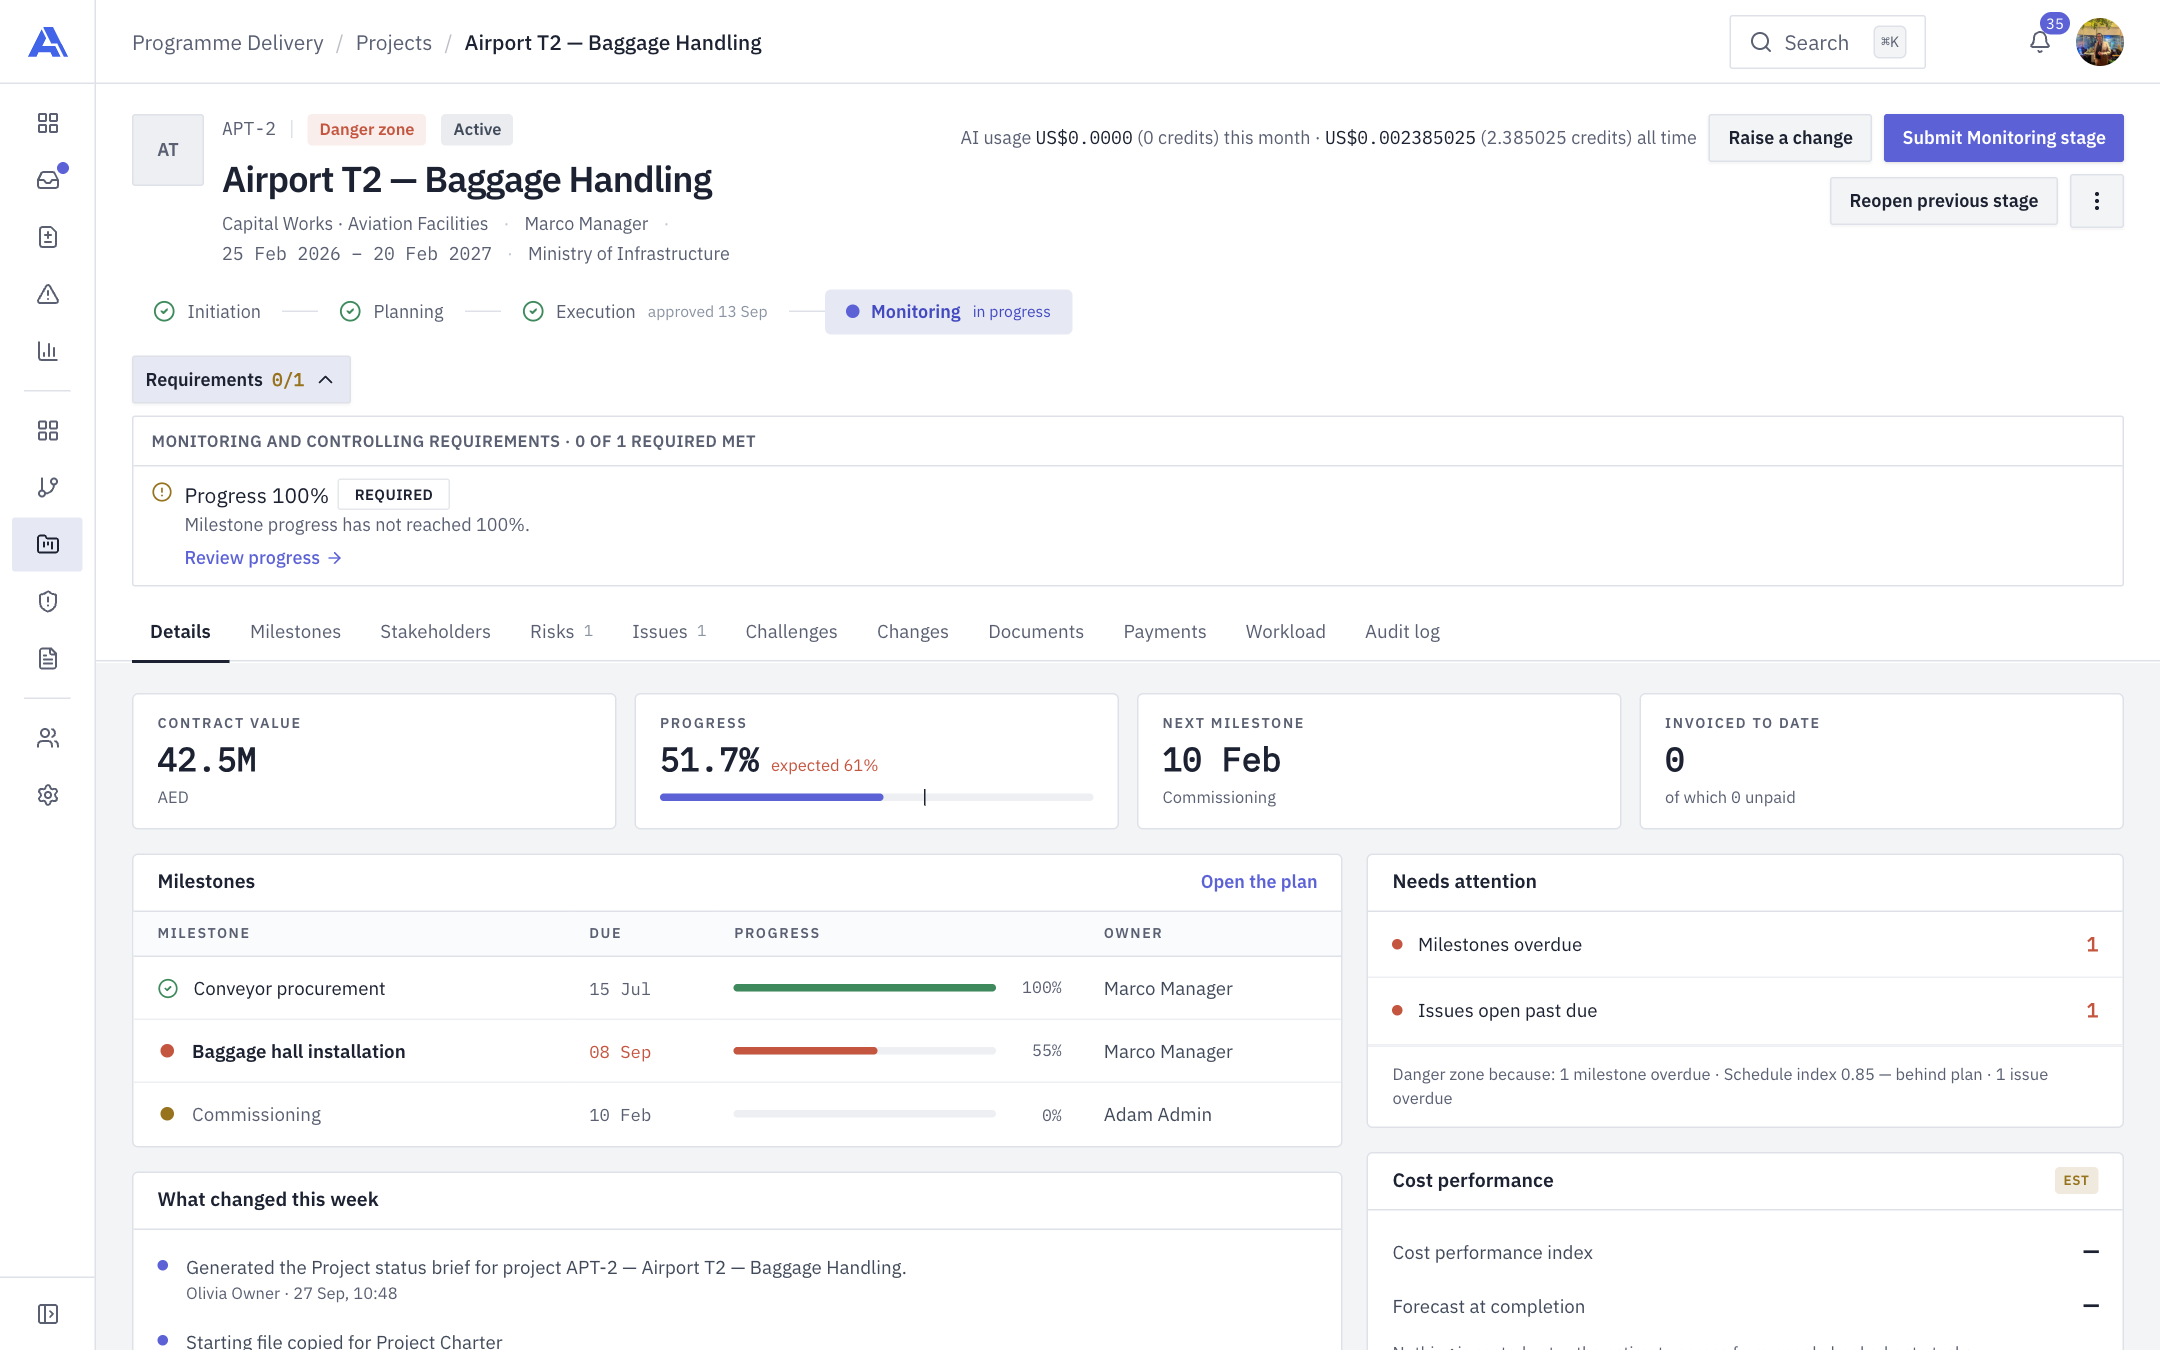Go to Projects breadcrumb
Screen dimensions: 2160x1350
[394, 43]
